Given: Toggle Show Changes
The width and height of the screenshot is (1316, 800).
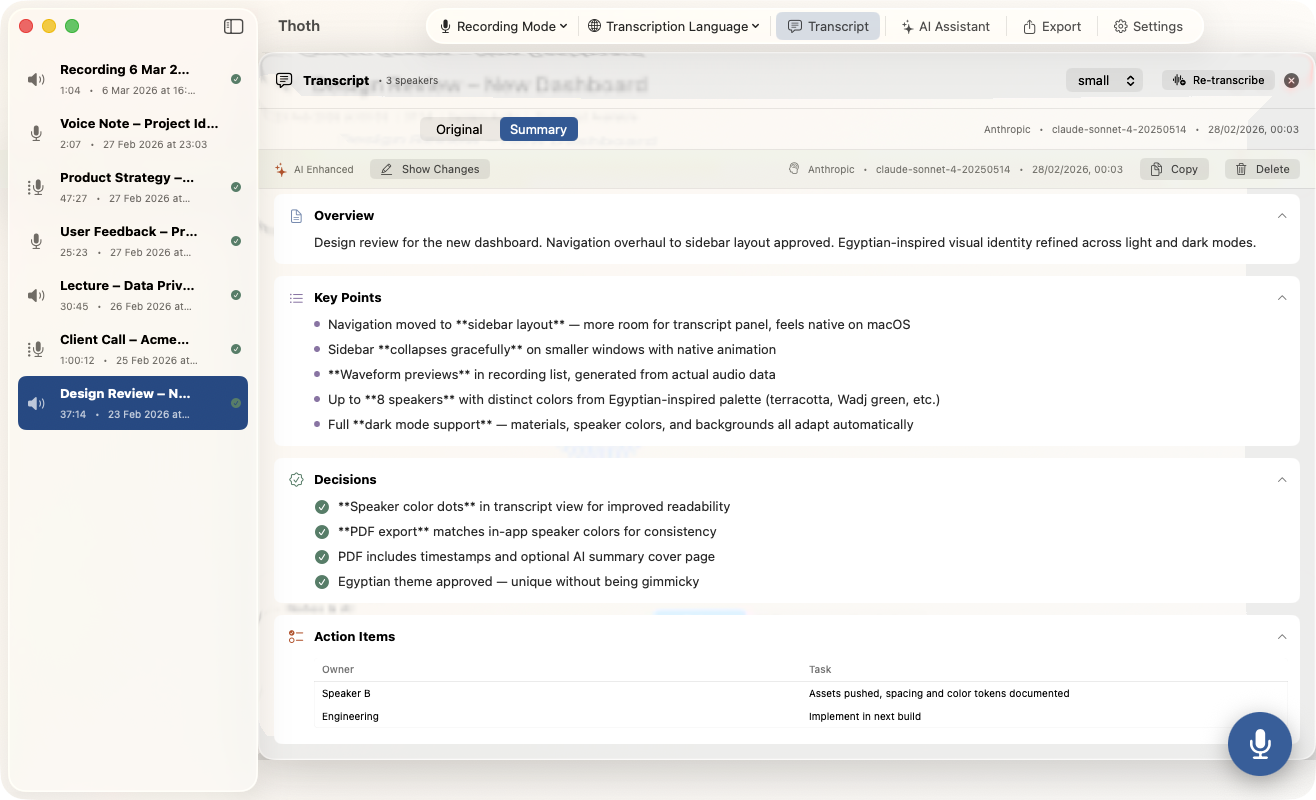Looking at the screenshot, I should coord(430,170).
